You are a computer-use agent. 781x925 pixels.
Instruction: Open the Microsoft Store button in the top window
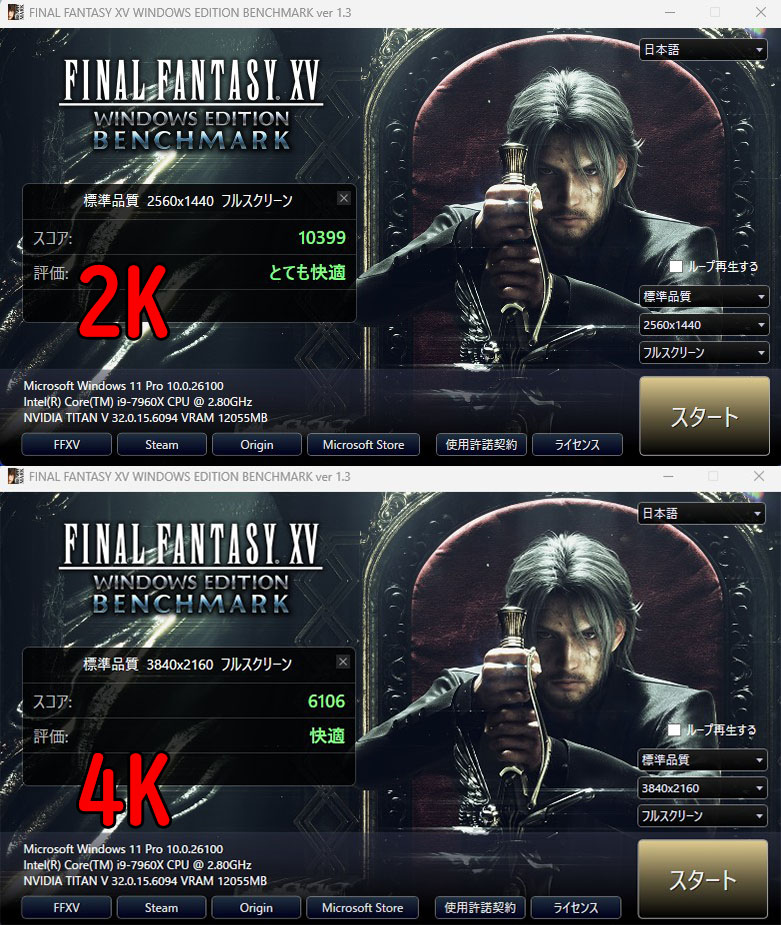tap(363, 445)
